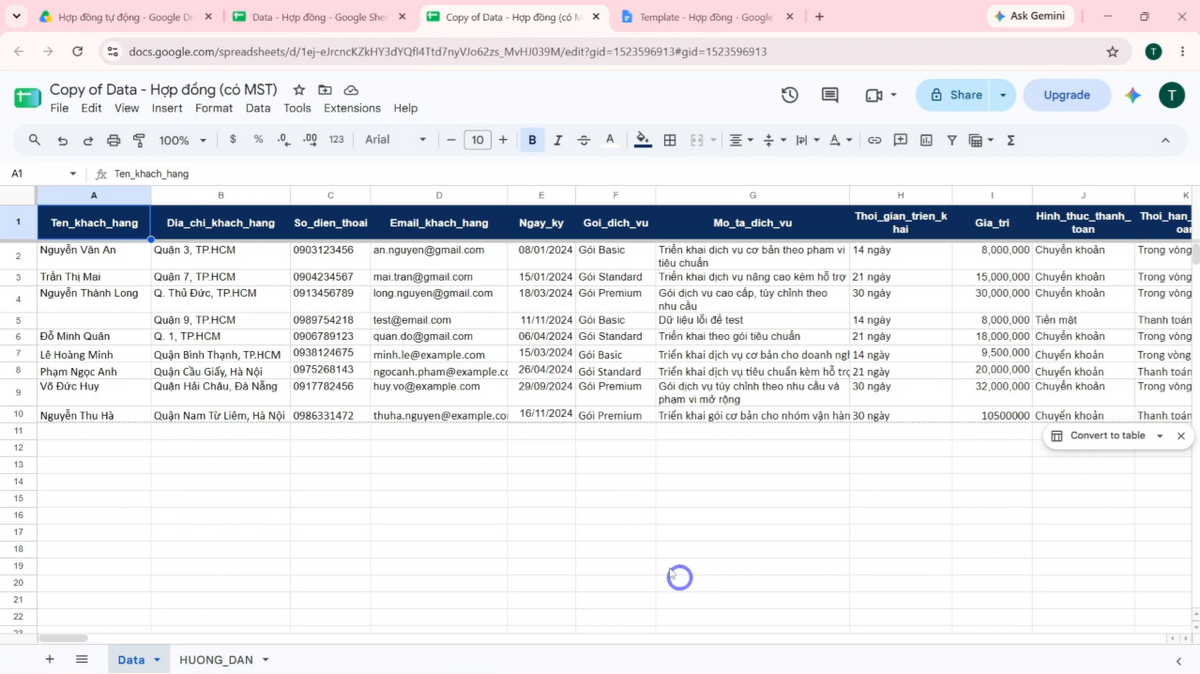
Task: Undo the last action
Action: point(62,140)
